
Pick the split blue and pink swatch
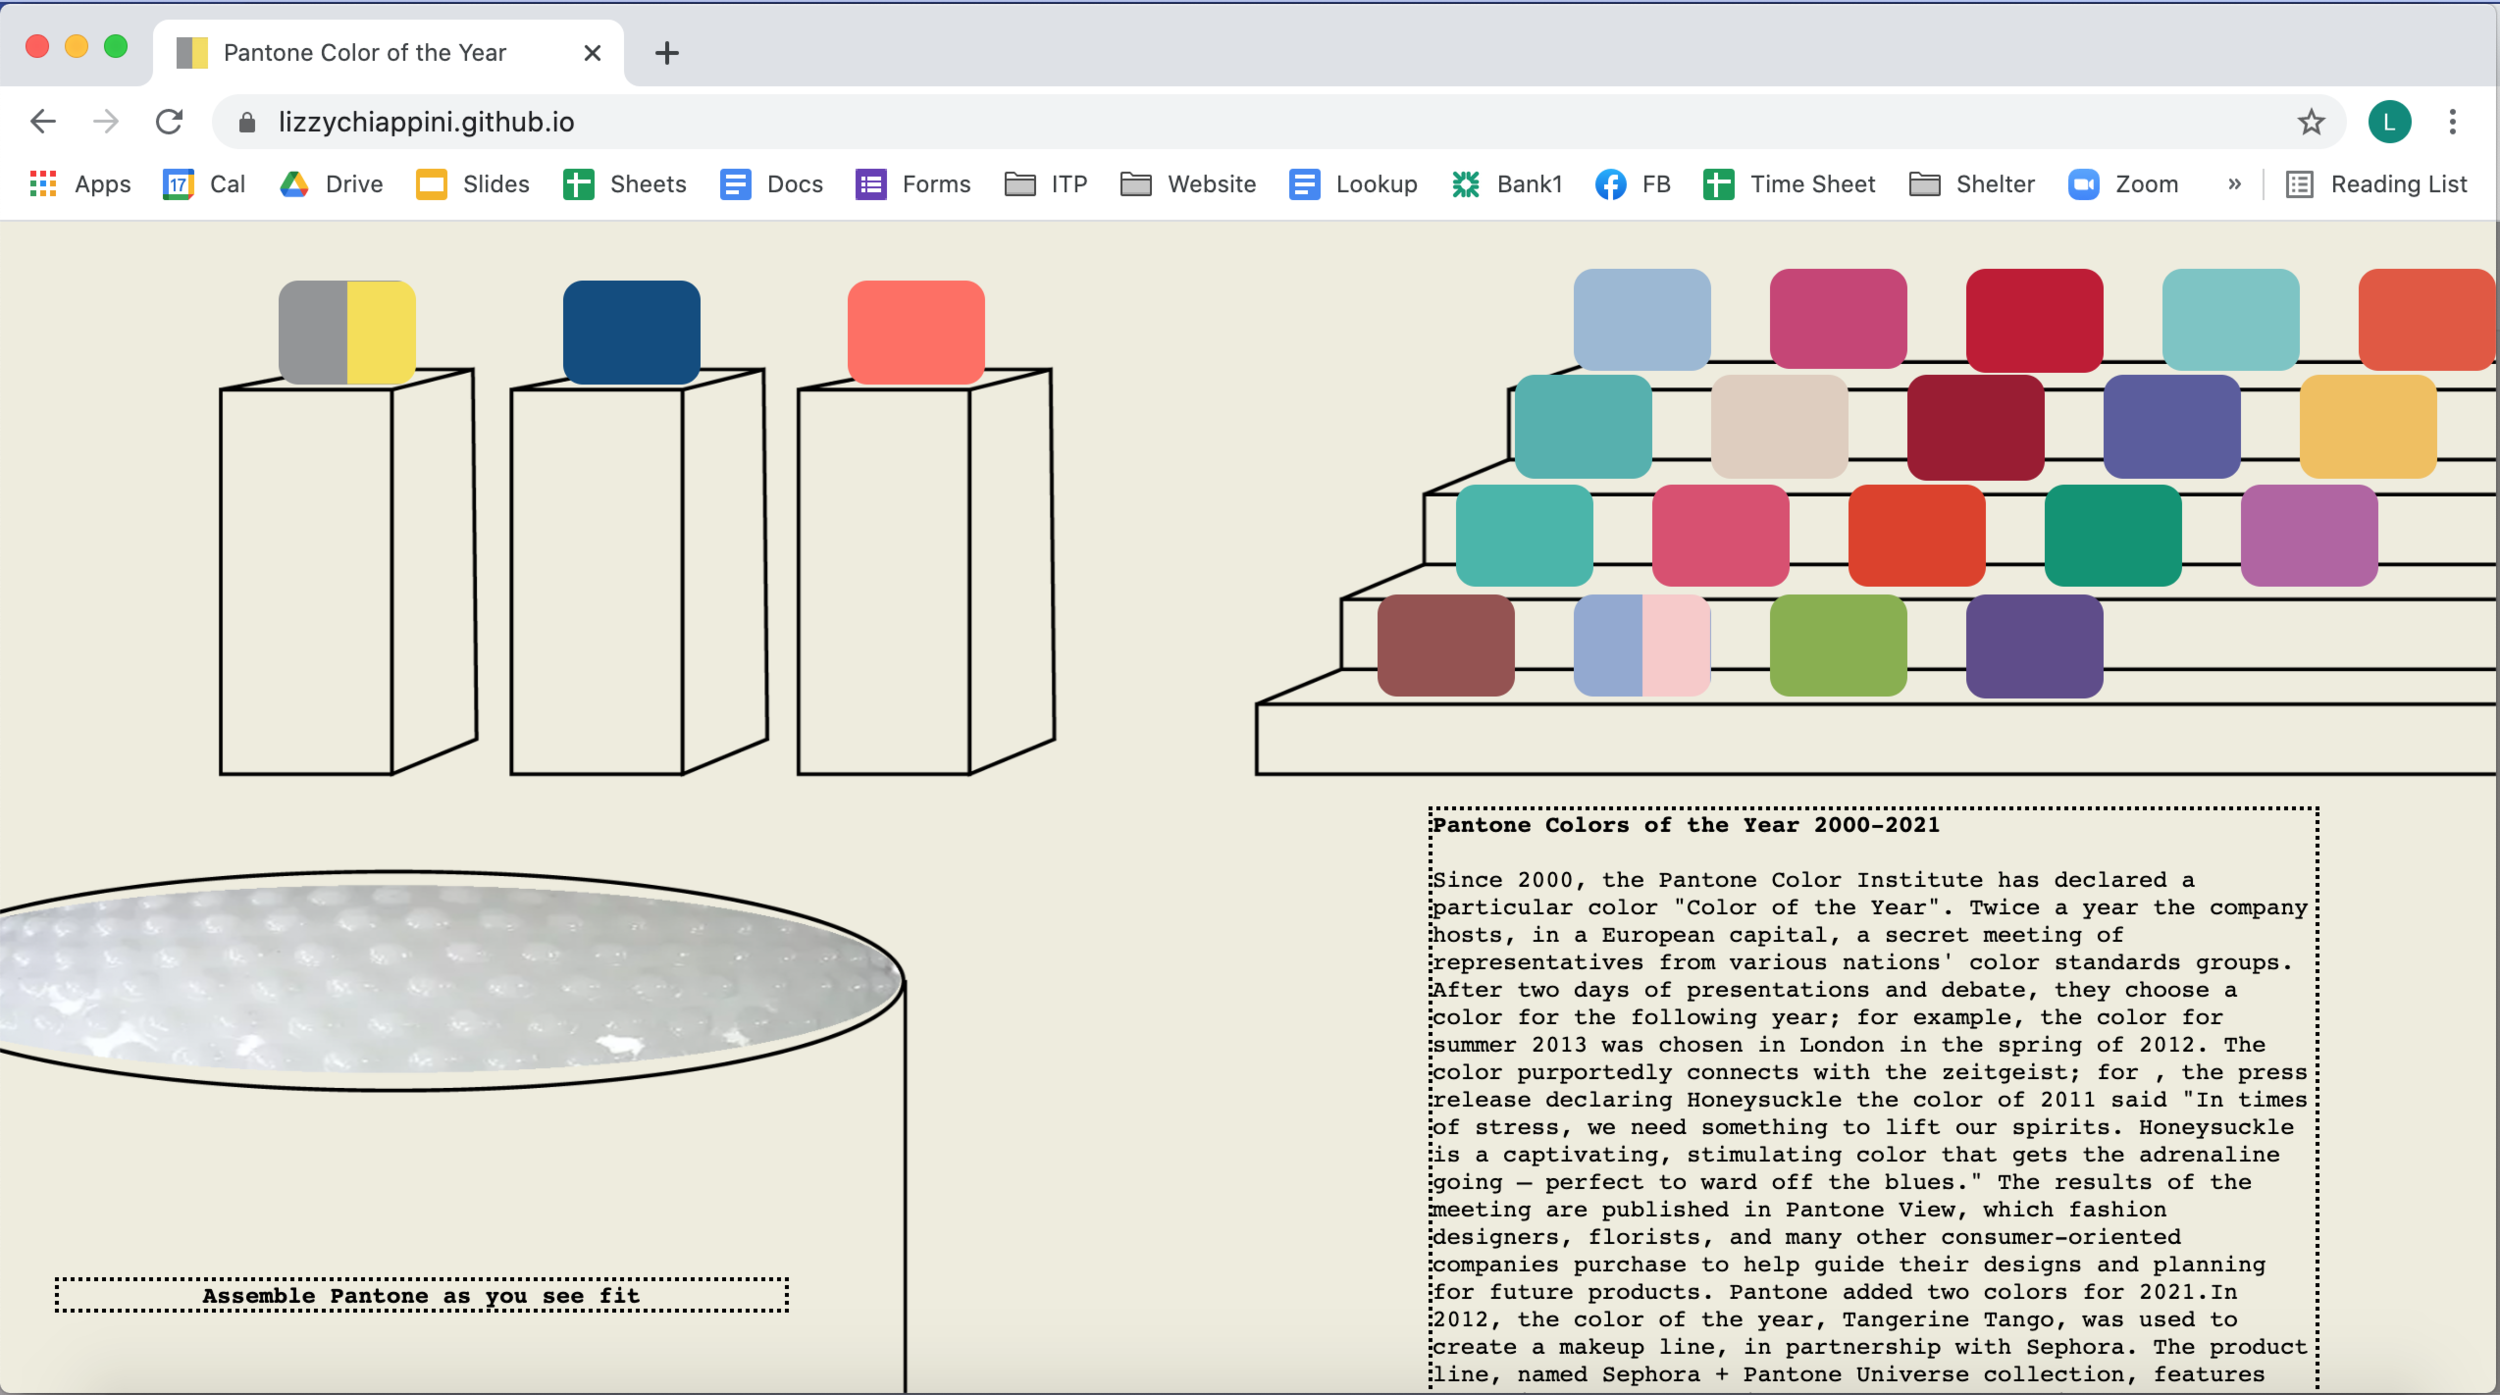(1642, 645)
